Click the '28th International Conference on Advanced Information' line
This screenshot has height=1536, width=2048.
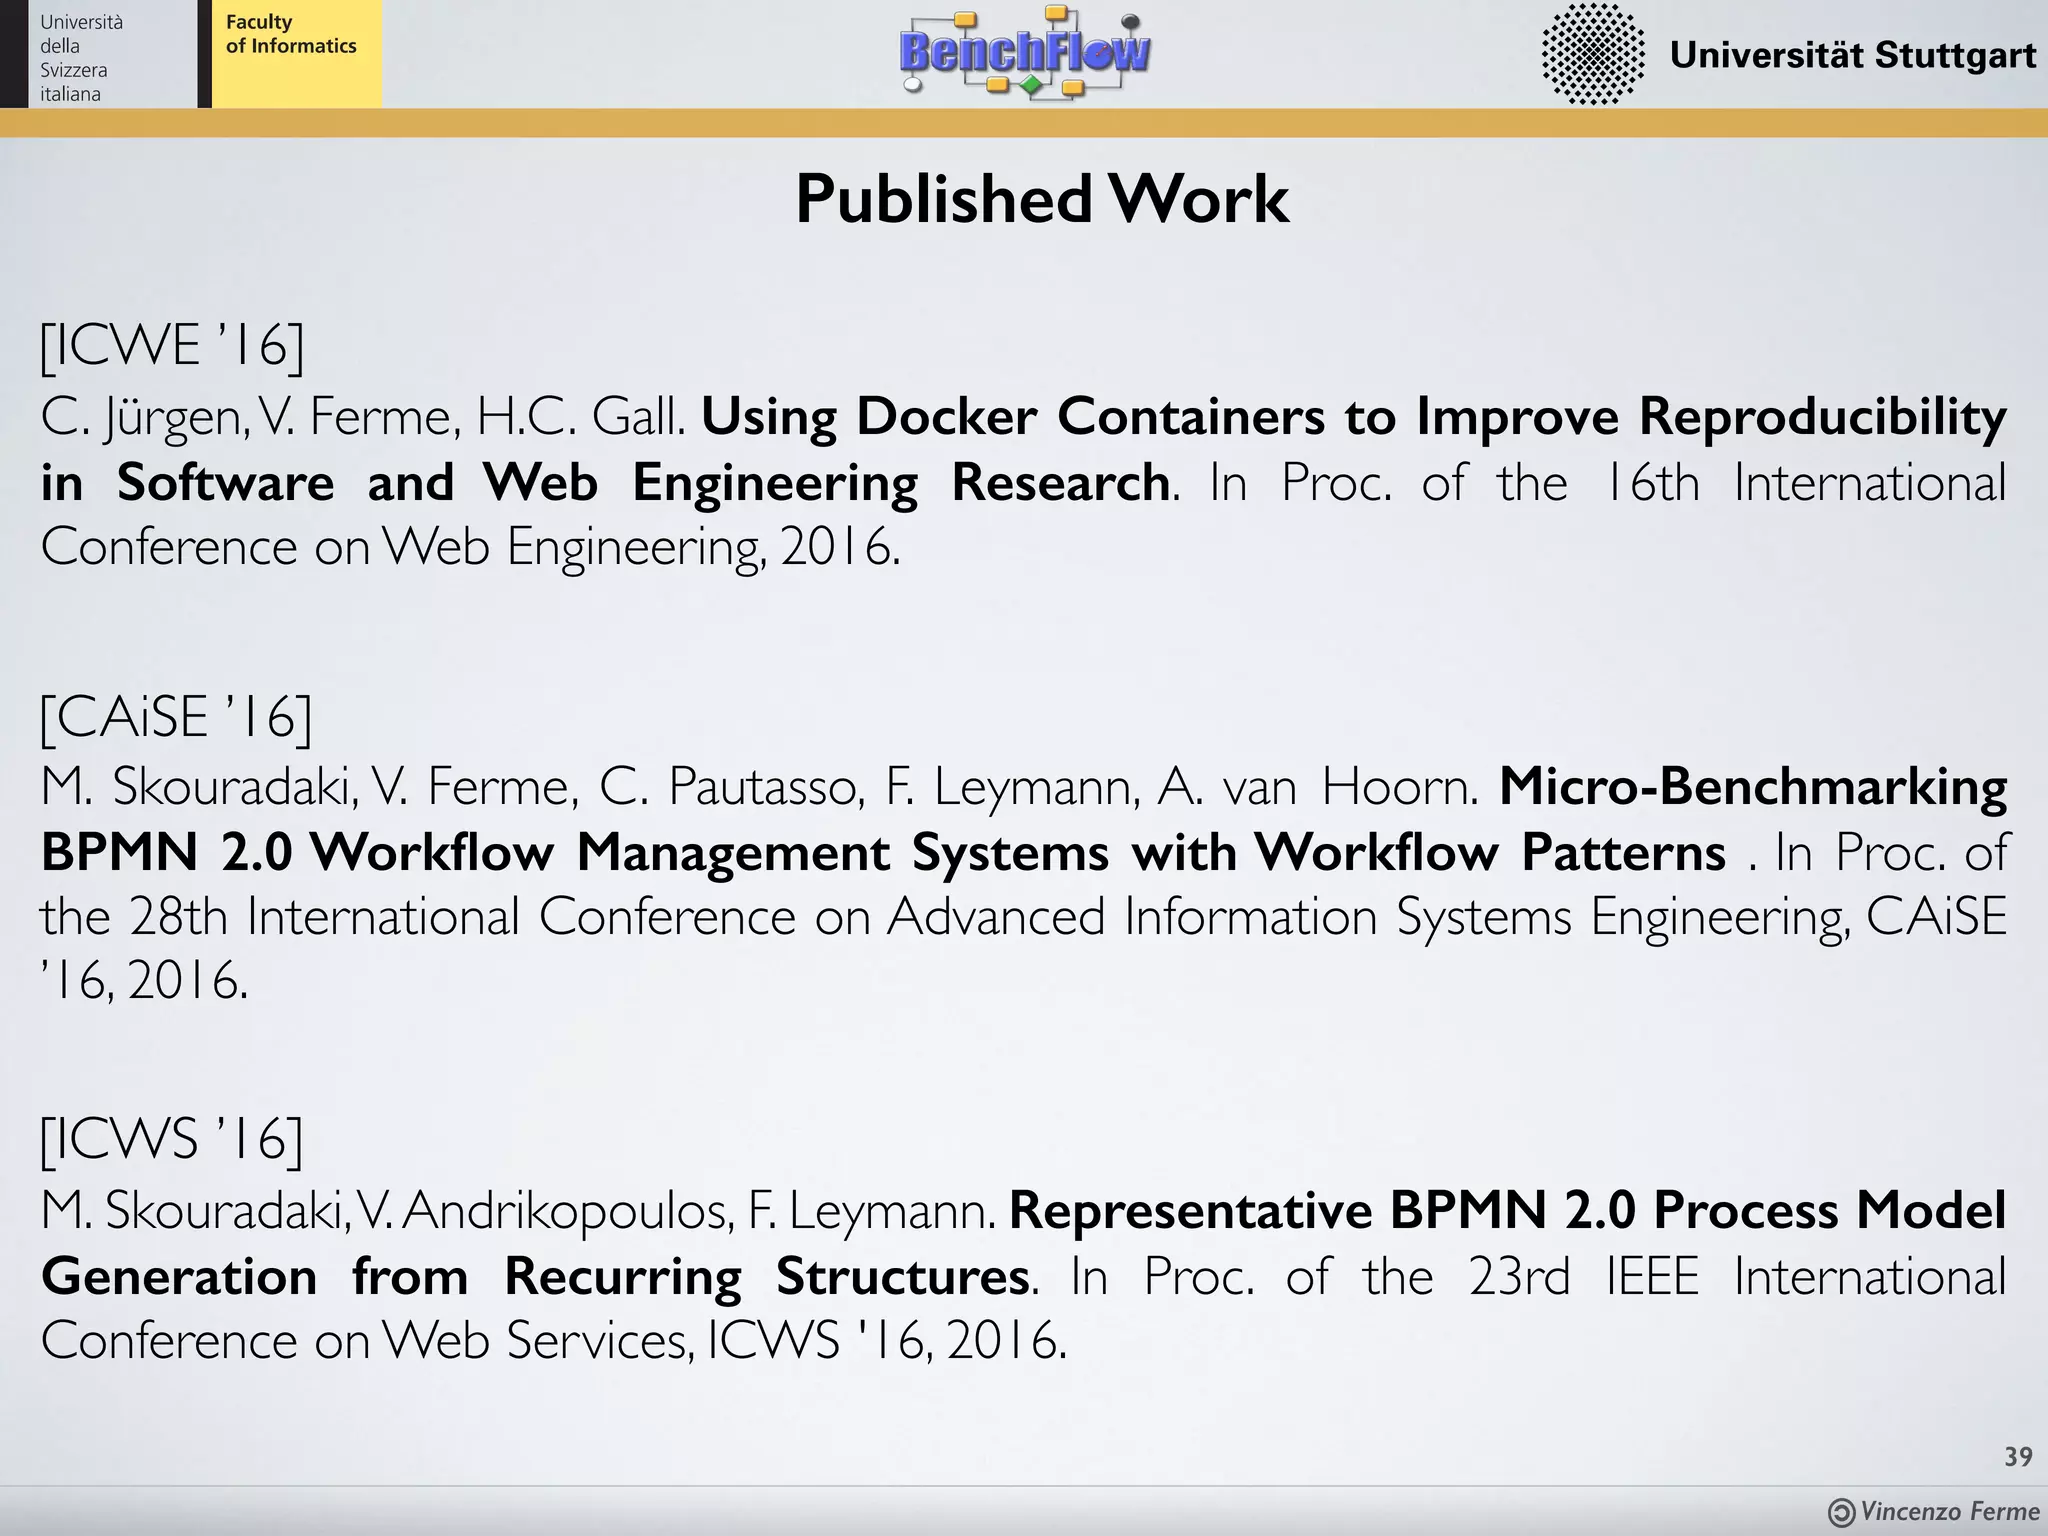pyautogui.click(x=1024, y=917)
